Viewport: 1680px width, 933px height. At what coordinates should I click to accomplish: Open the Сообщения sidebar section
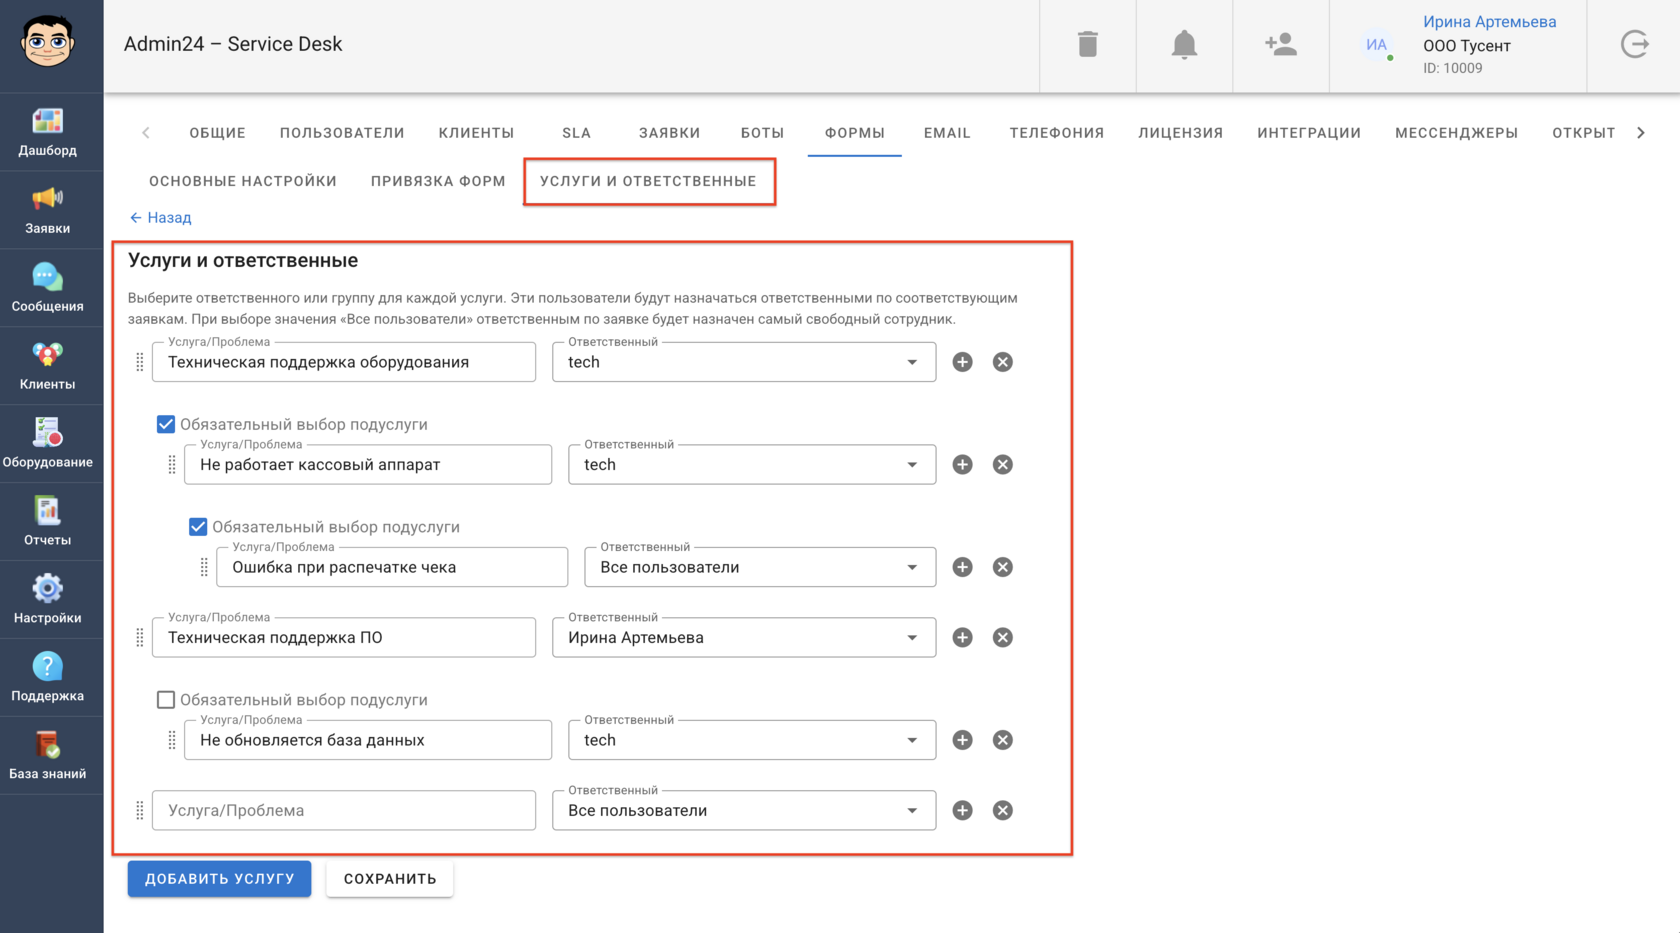click(47, 288)
